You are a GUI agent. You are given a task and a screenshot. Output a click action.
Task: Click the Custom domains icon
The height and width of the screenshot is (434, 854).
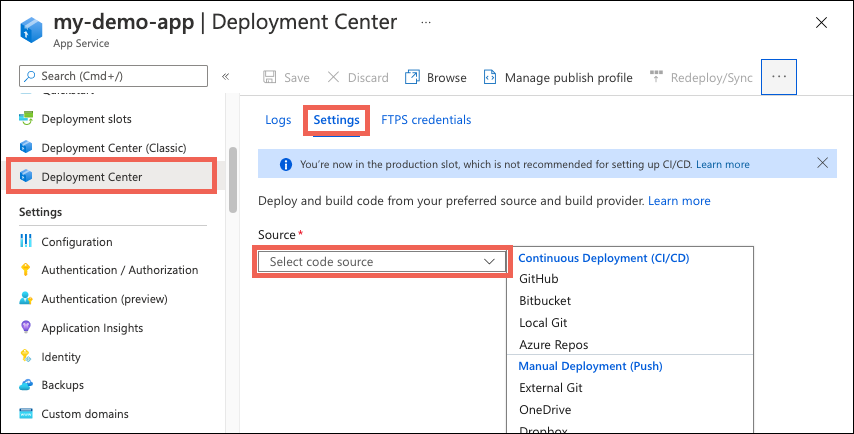(27, 414)
